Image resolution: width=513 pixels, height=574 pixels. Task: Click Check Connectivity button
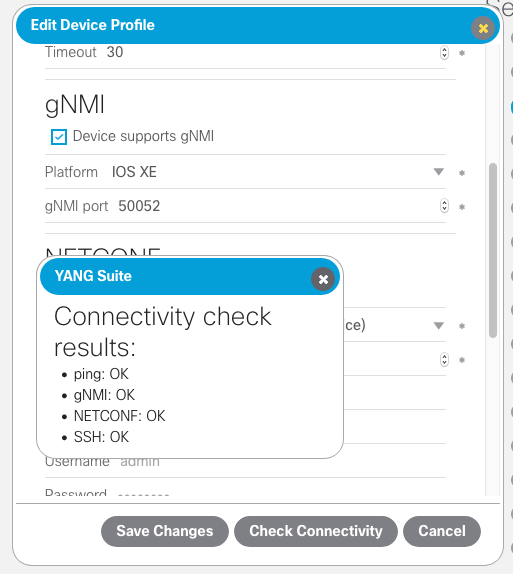316,531
